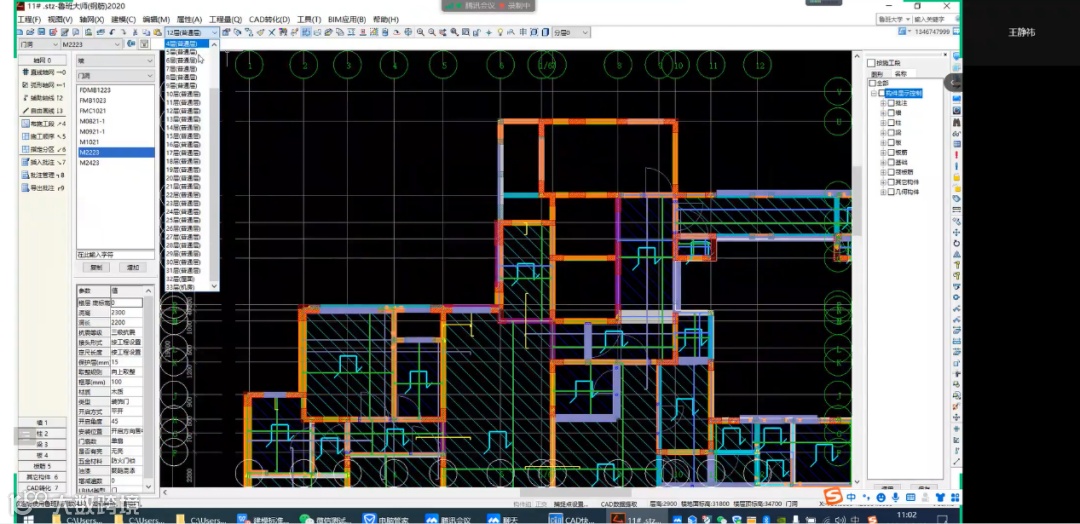Click the 插入批注 insert annotation tool

coord(43,162)
